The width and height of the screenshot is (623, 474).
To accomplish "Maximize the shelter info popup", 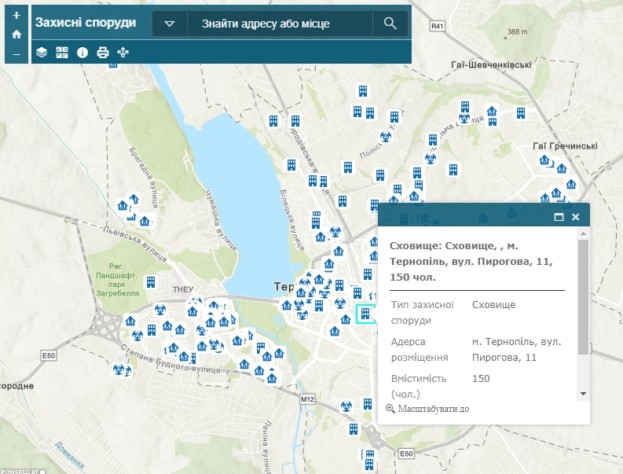I will (559, 216).
